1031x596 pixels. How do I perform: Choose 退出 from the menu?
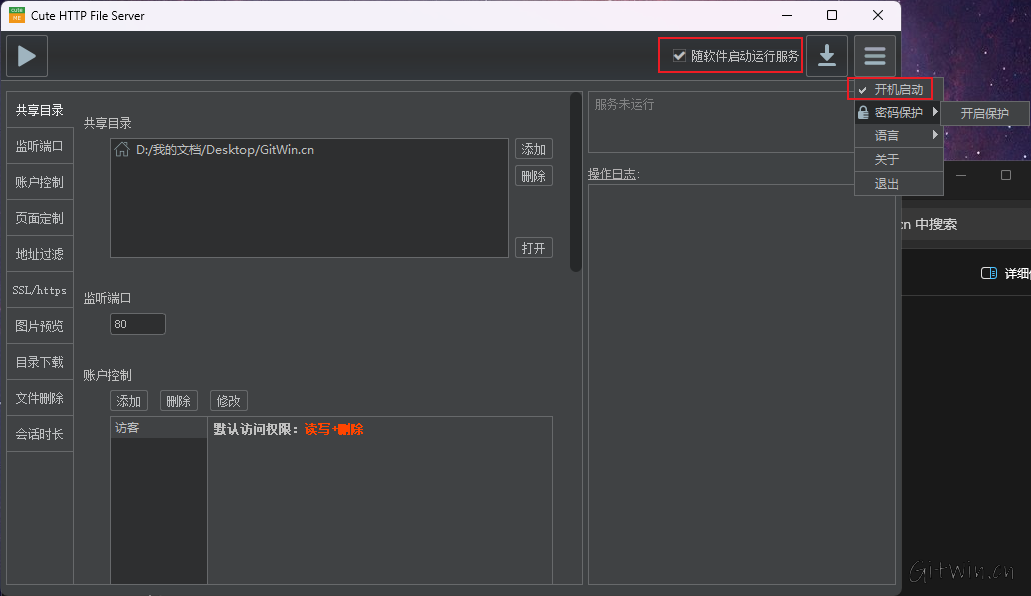pos(887,184)
